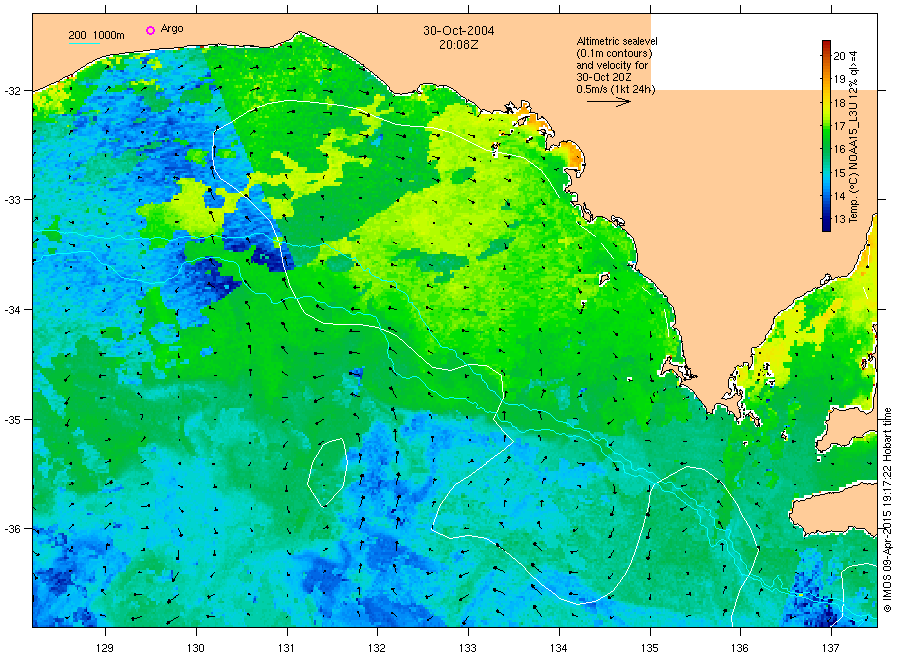Click the cyan depth contour legend line
Image resolution: width=900 pixels, height=660 pixels.
[x=84, y=43]
